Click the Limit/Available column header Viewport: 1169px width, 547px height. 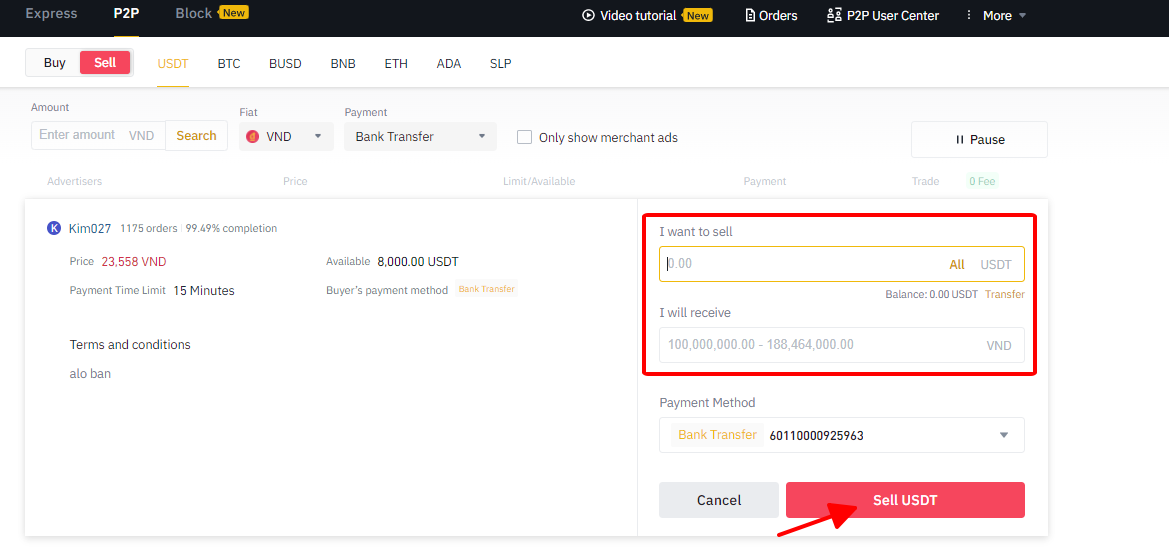click(x=539, y=181)
